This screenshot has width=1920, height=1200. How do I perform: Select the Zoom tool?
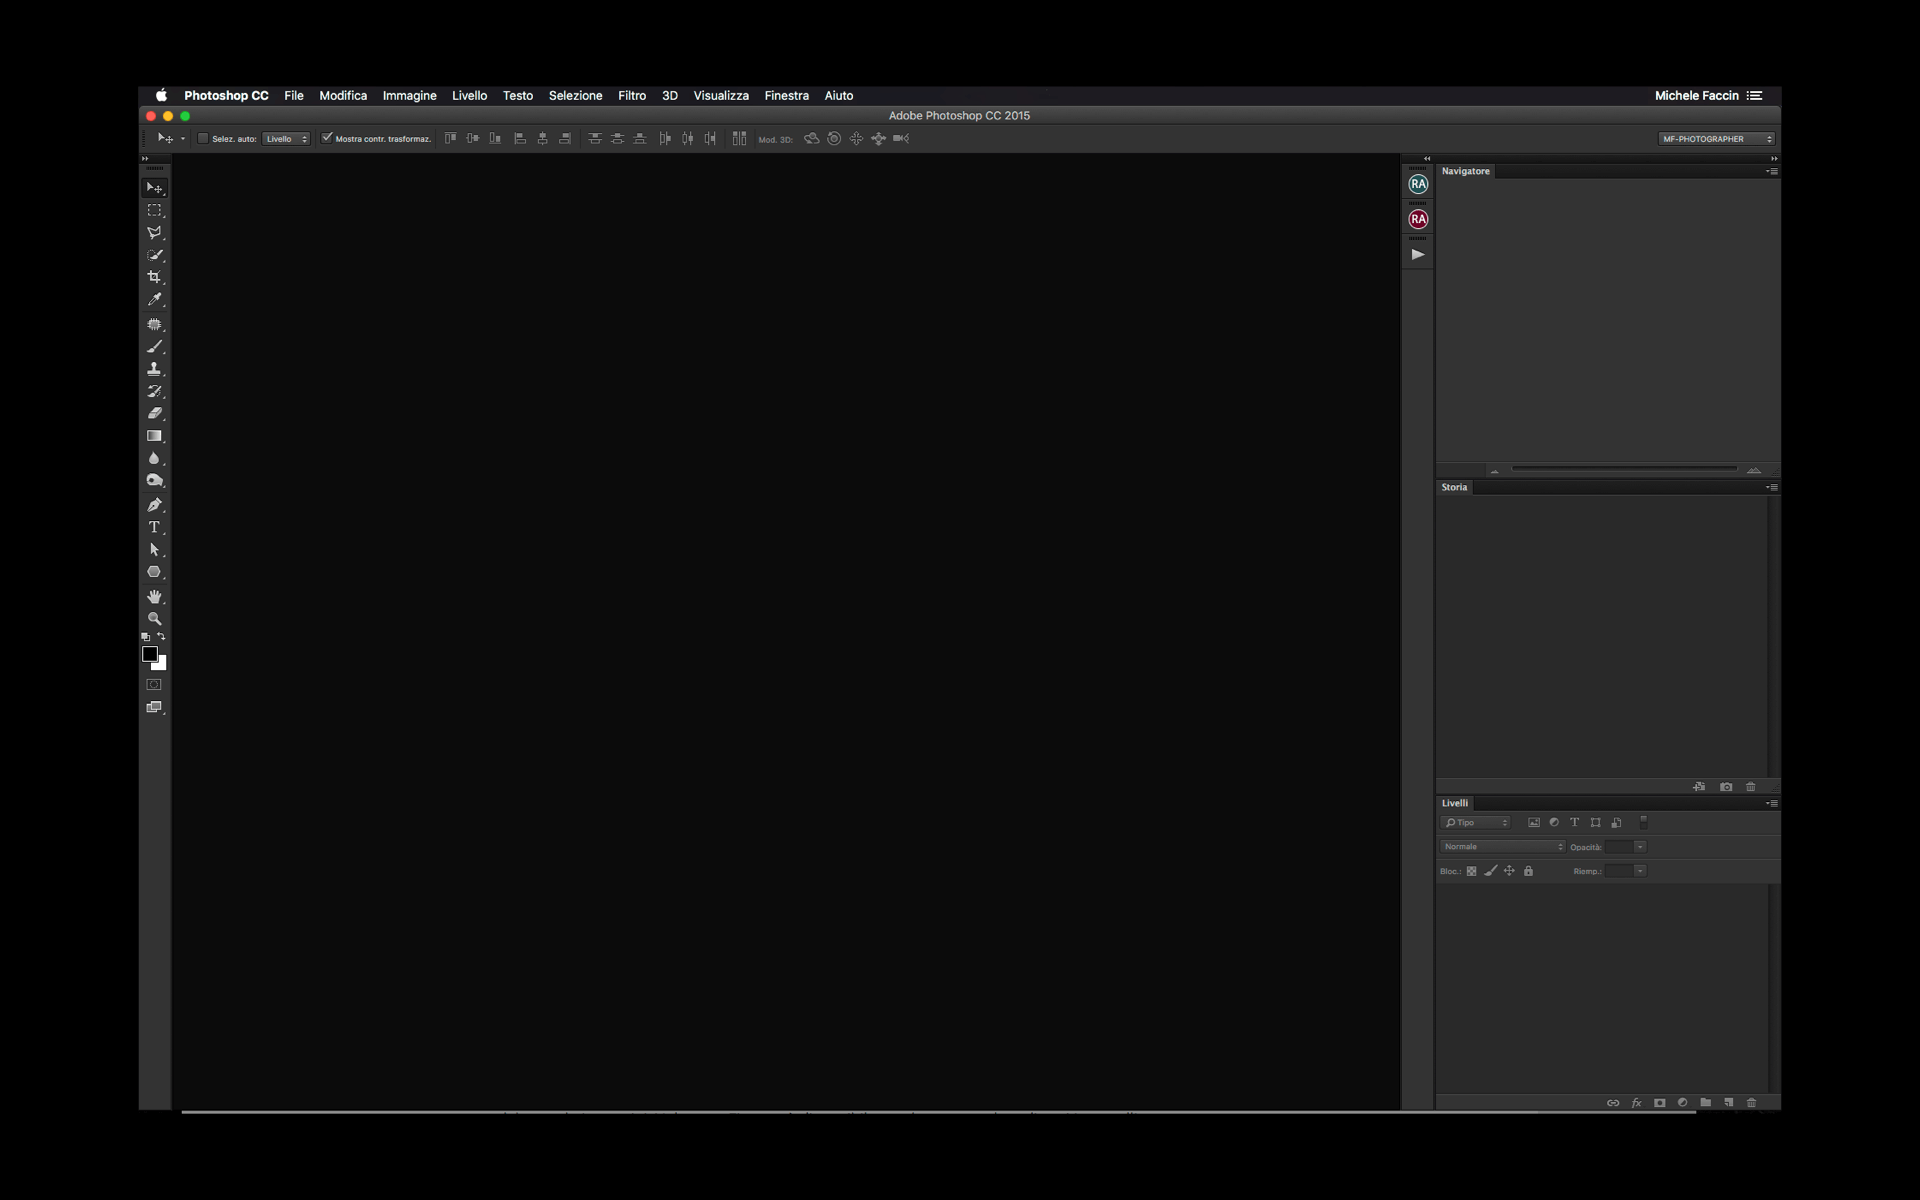[154, 619]
